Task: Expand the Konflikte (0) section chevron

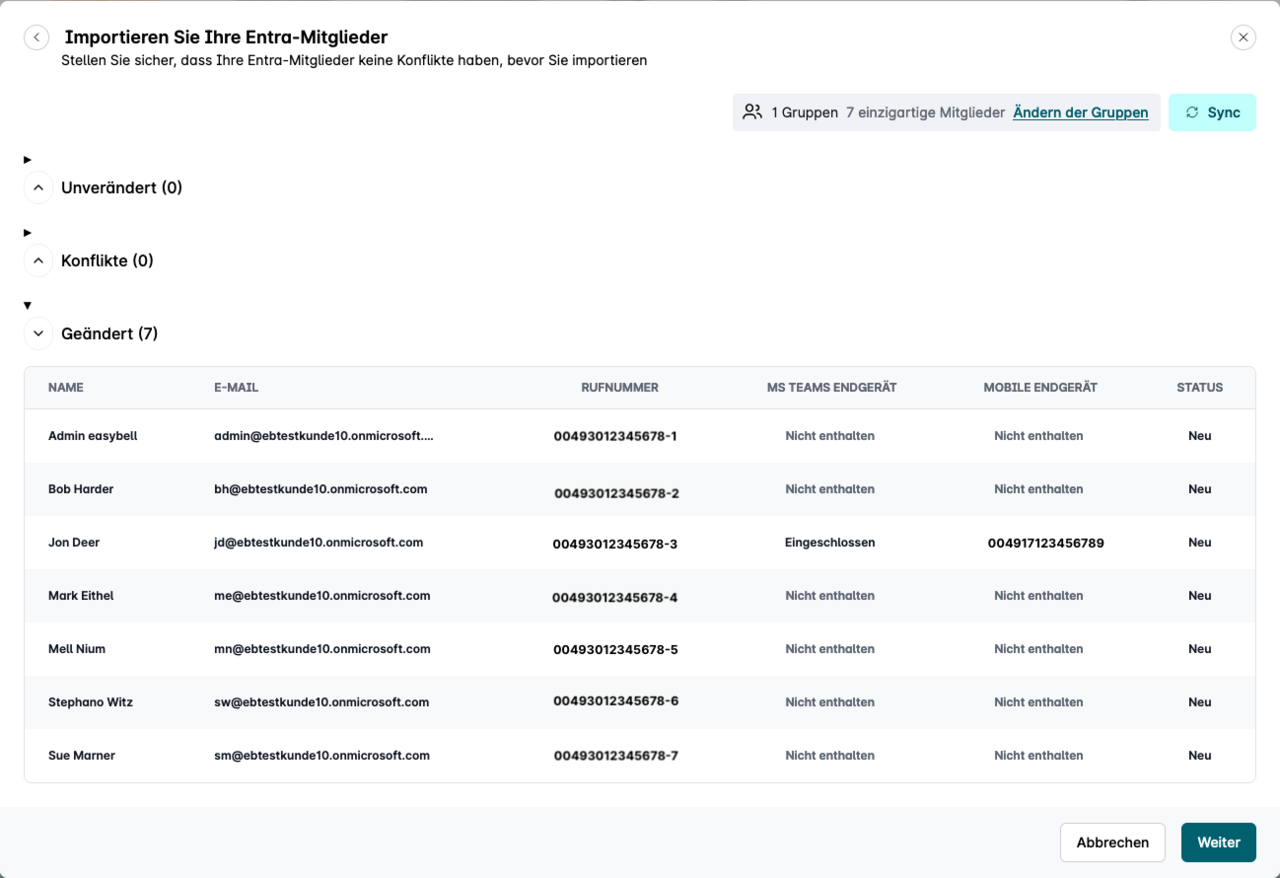Action: (x=38, y=261)
